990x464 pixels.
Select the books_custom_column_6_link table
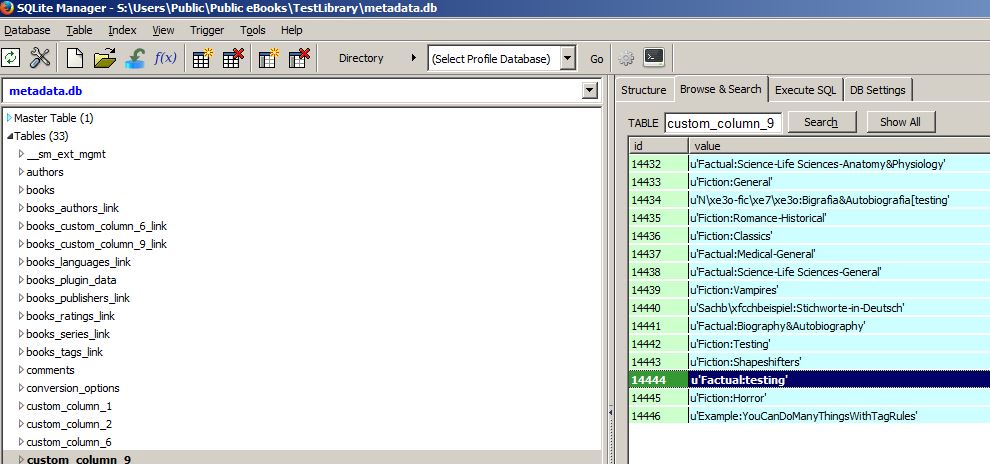[97, 226]
